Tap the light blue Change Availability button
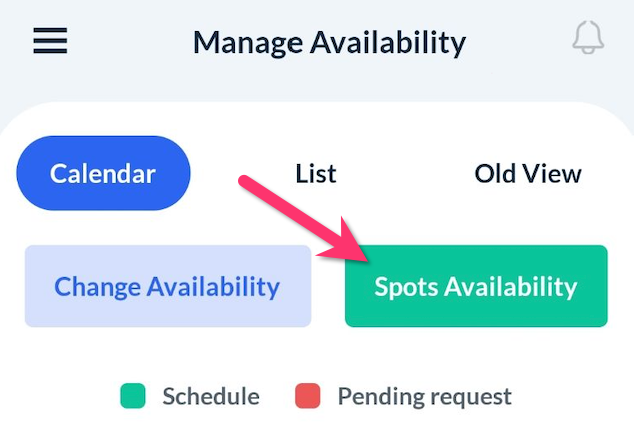The image size is (634, 442). pos(167,287)
